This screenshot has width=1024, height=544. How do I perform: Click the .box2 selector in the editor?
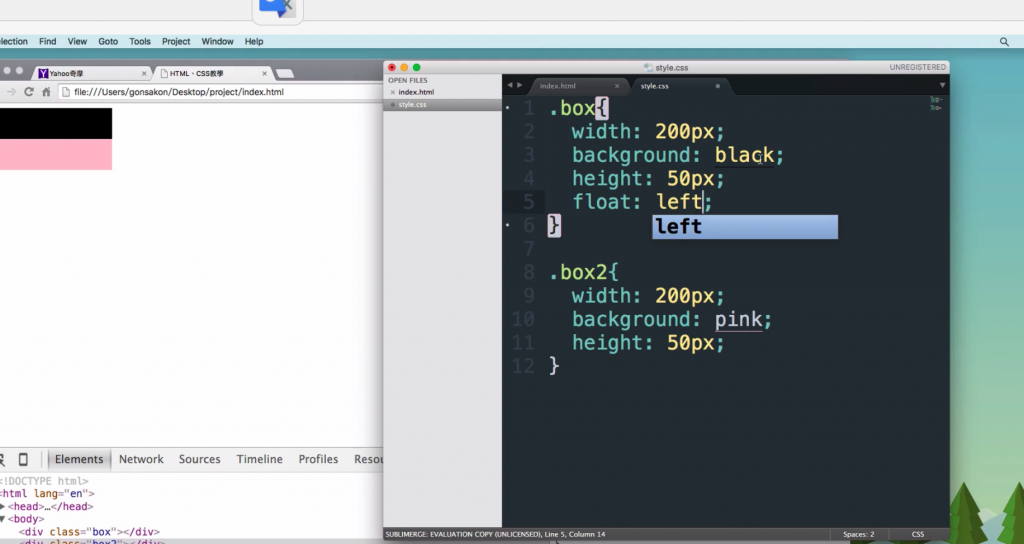point(577,272)
